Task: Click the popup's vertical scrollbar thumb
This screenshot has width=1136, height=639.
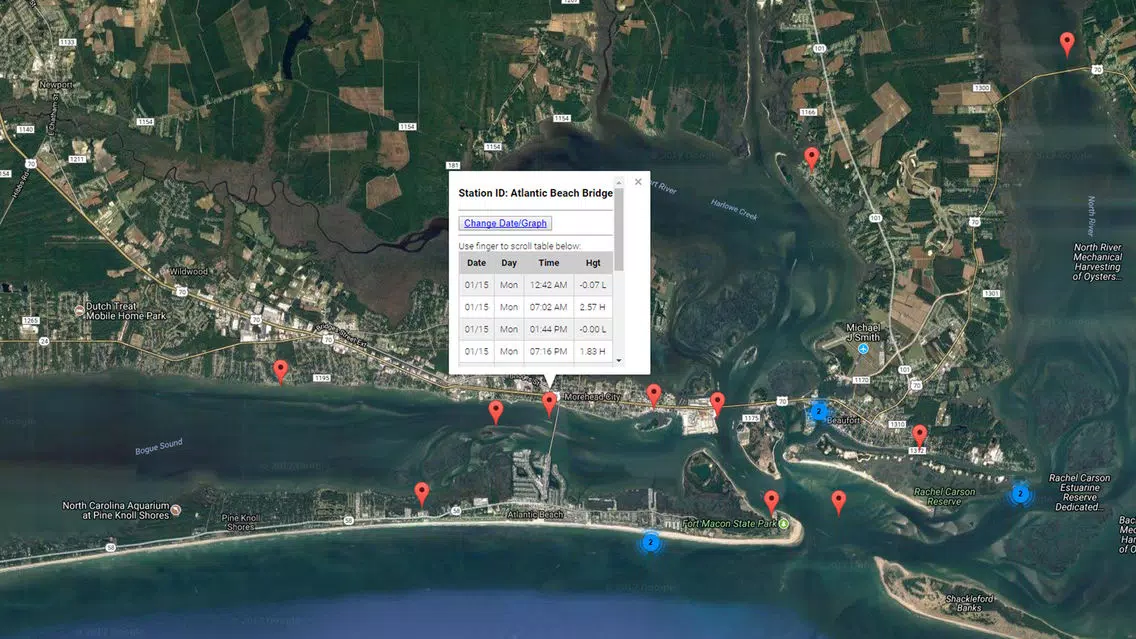Action: pos(619,230)
